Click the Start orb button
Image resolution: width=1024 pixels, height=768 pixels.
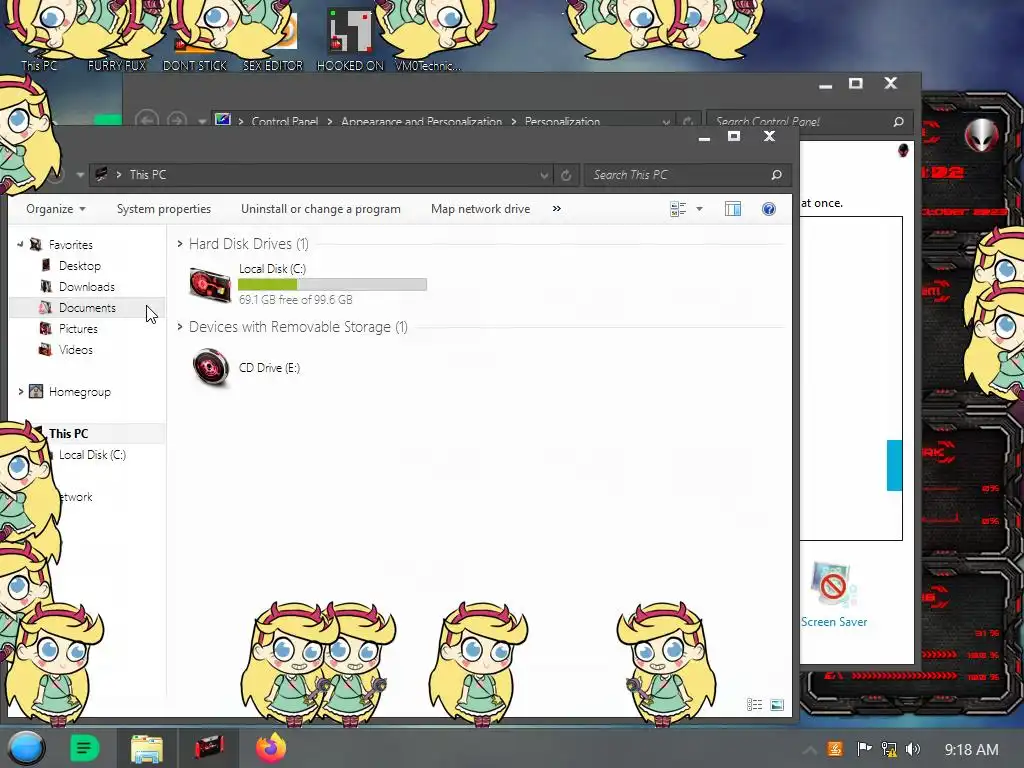(26, 748)
